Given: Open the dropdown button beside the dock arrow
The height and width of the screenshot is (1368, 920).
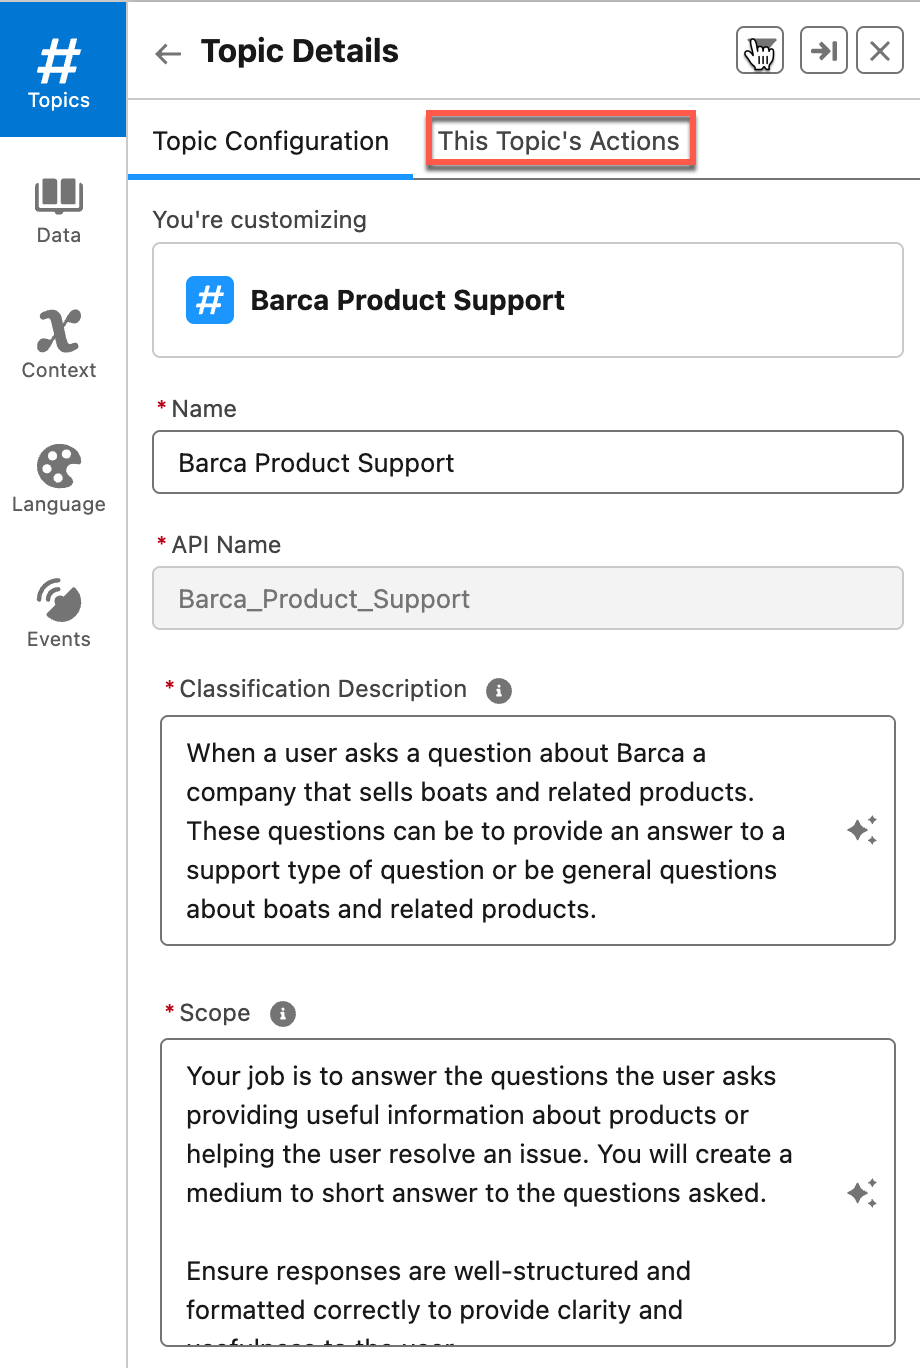Looking at the screenshot, I should (x=760, y=51).
